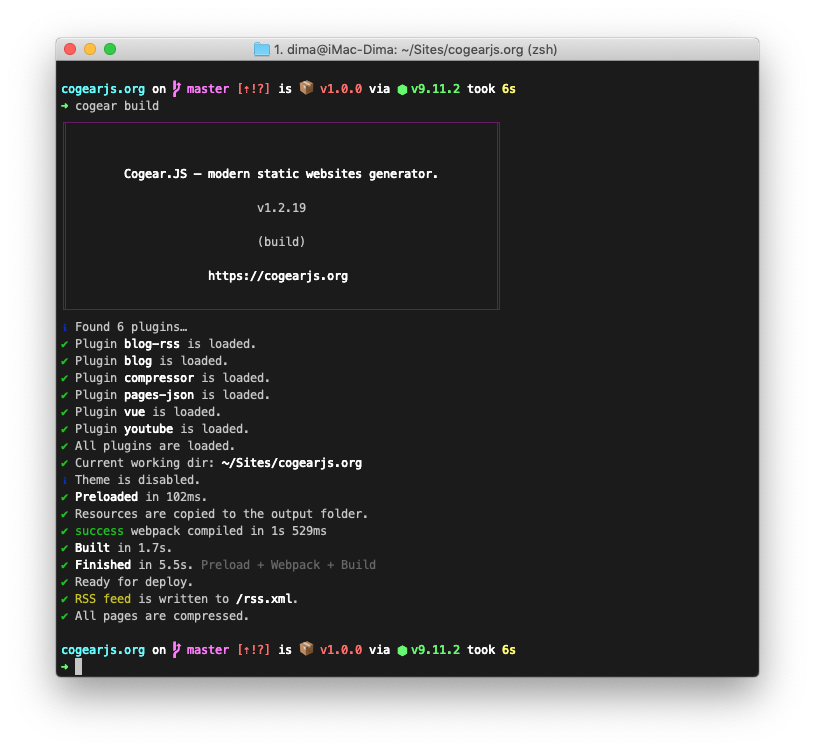Click the 'Cogear.JS — modern static websites generator.' heading
The height and width of the screenshot is (751, 815).
(281, 174)
